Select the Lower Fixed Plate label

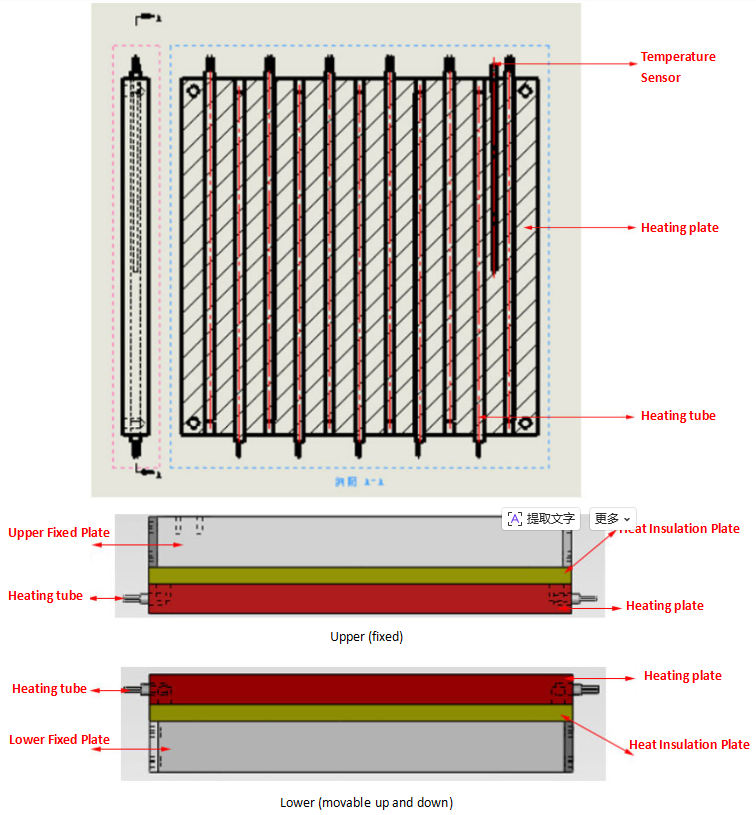pos(59,740)
